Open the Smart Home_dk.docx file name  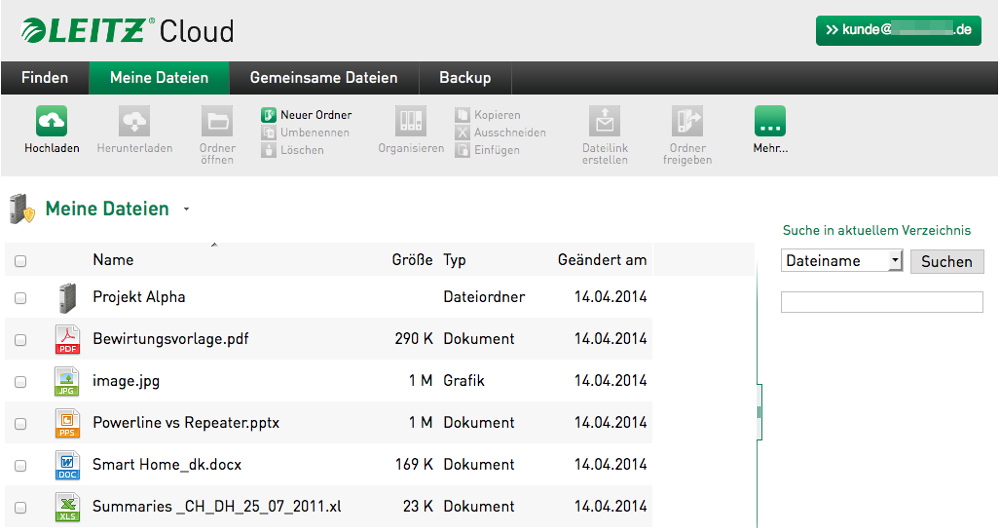(167, 465)
